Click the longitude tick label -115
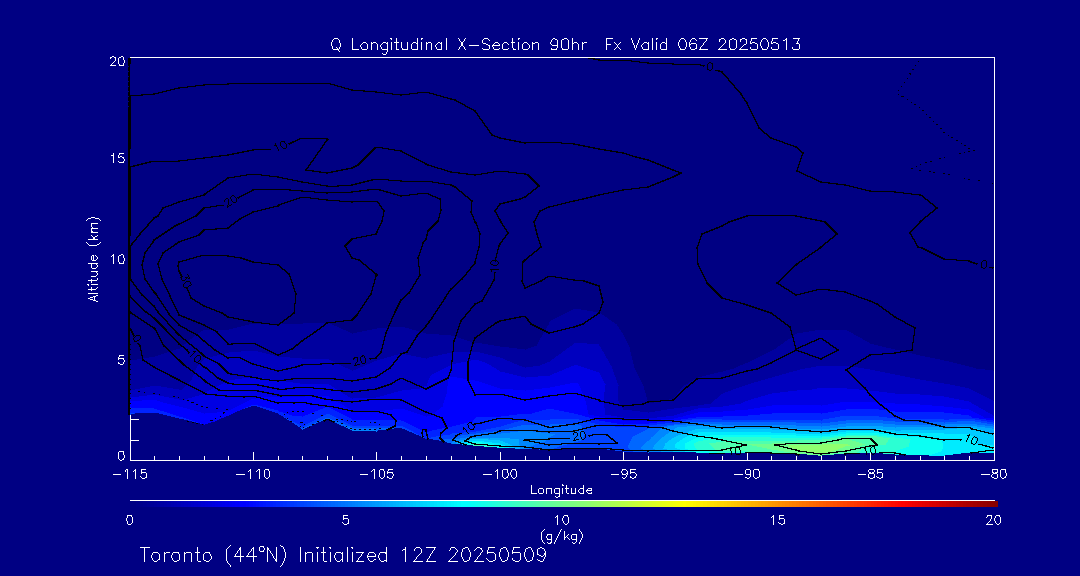 point(130,474)
